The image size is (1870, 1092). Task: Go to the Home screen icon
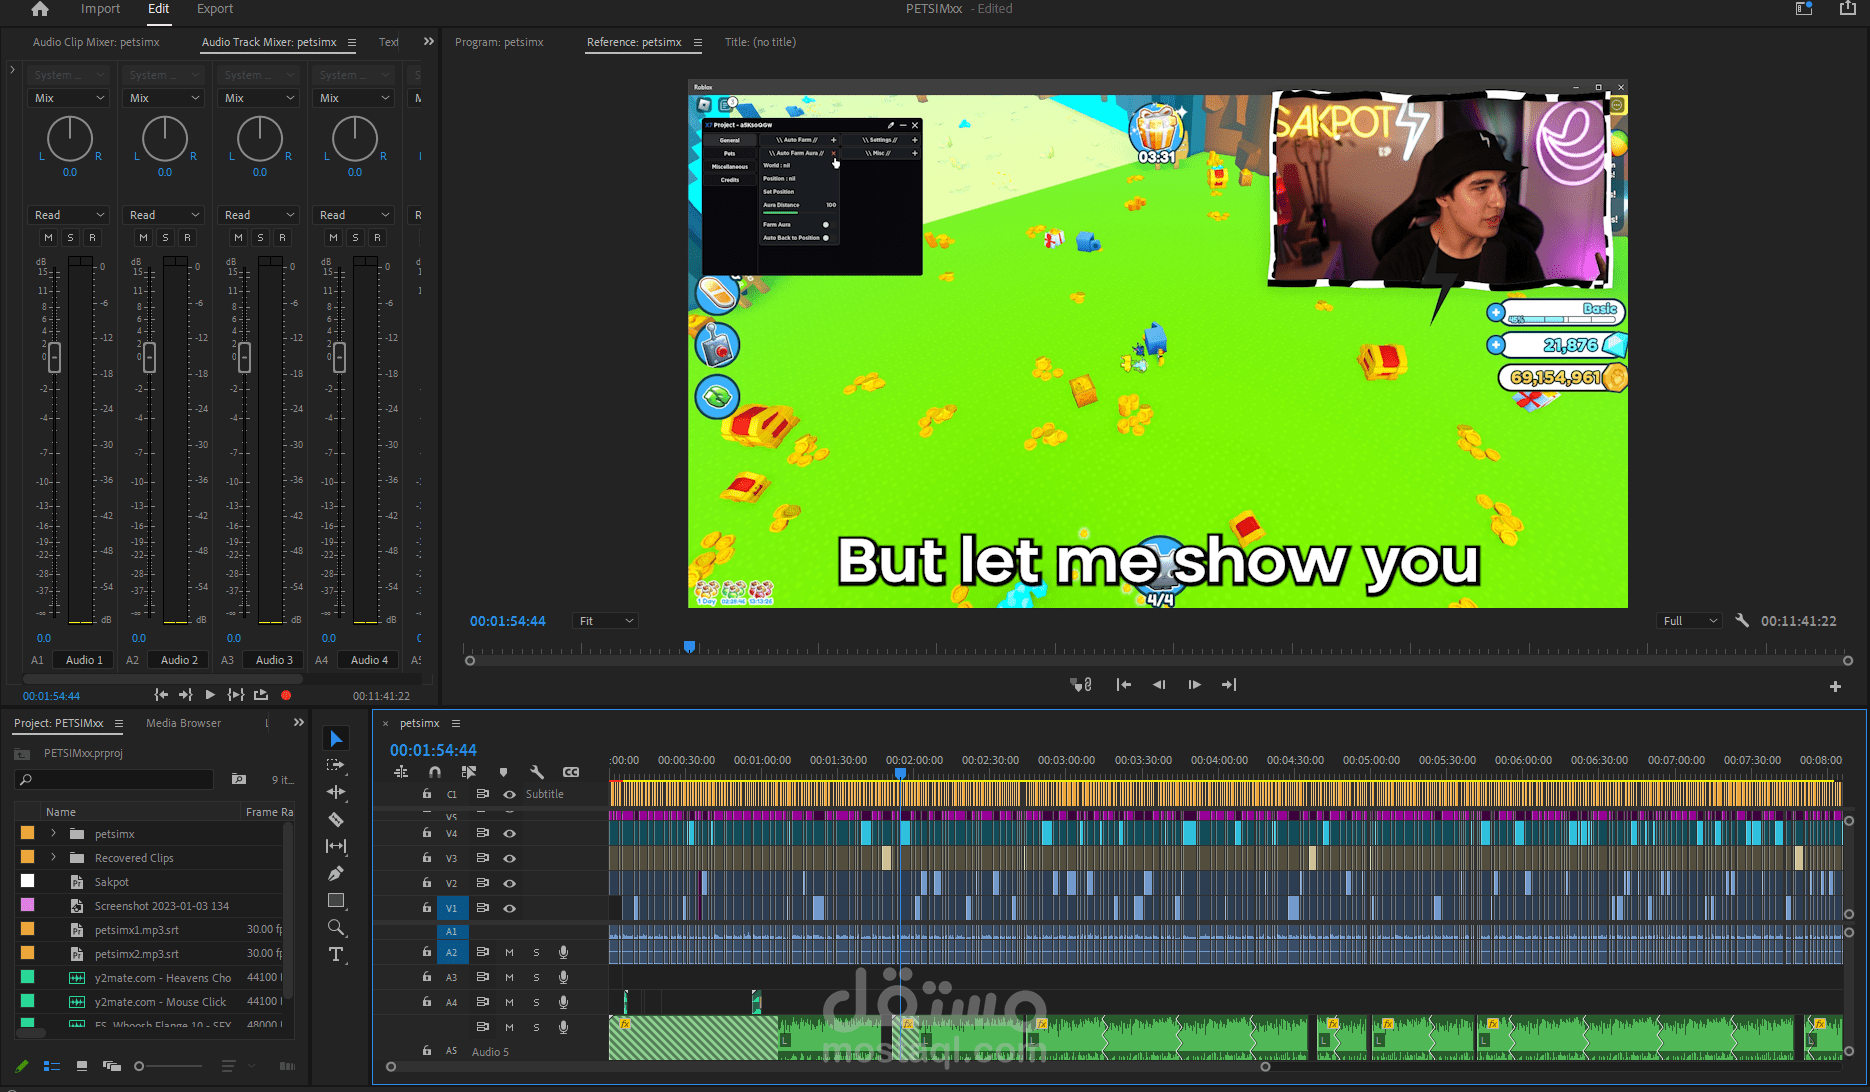tap(40, 9)
